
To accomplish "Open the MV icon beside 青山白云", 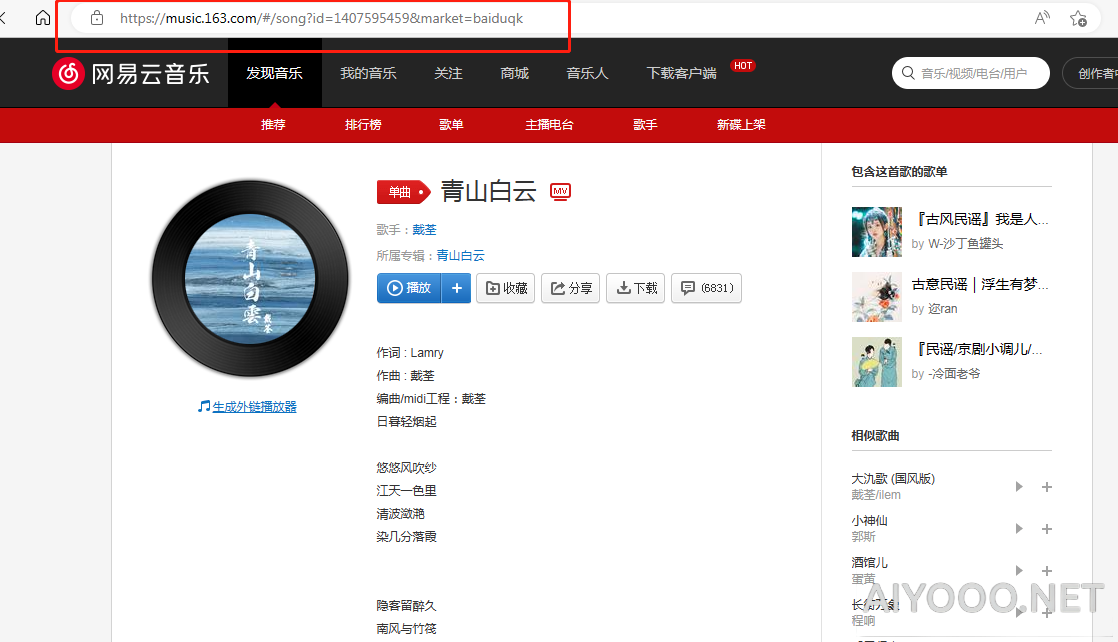I will 560,191.
